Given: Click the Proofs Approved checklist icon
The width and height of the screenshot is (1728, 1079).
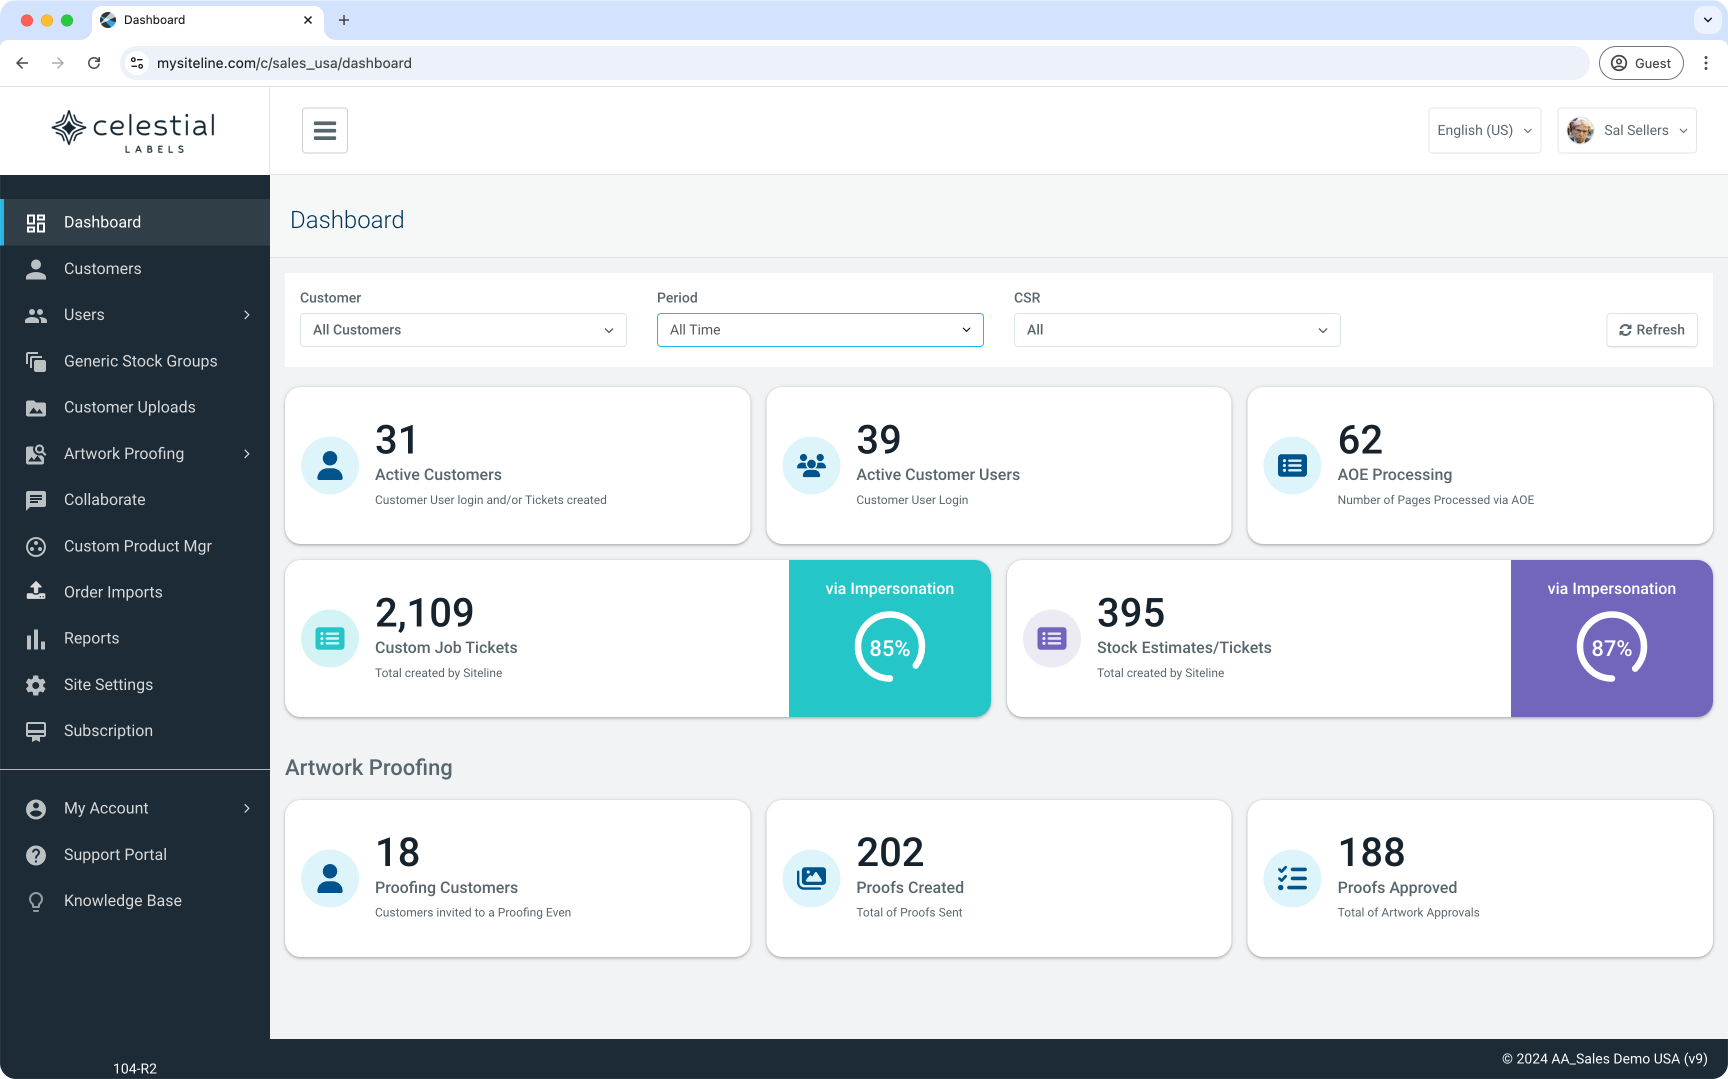Looking at the screenshot, I should click(1292, 878).
